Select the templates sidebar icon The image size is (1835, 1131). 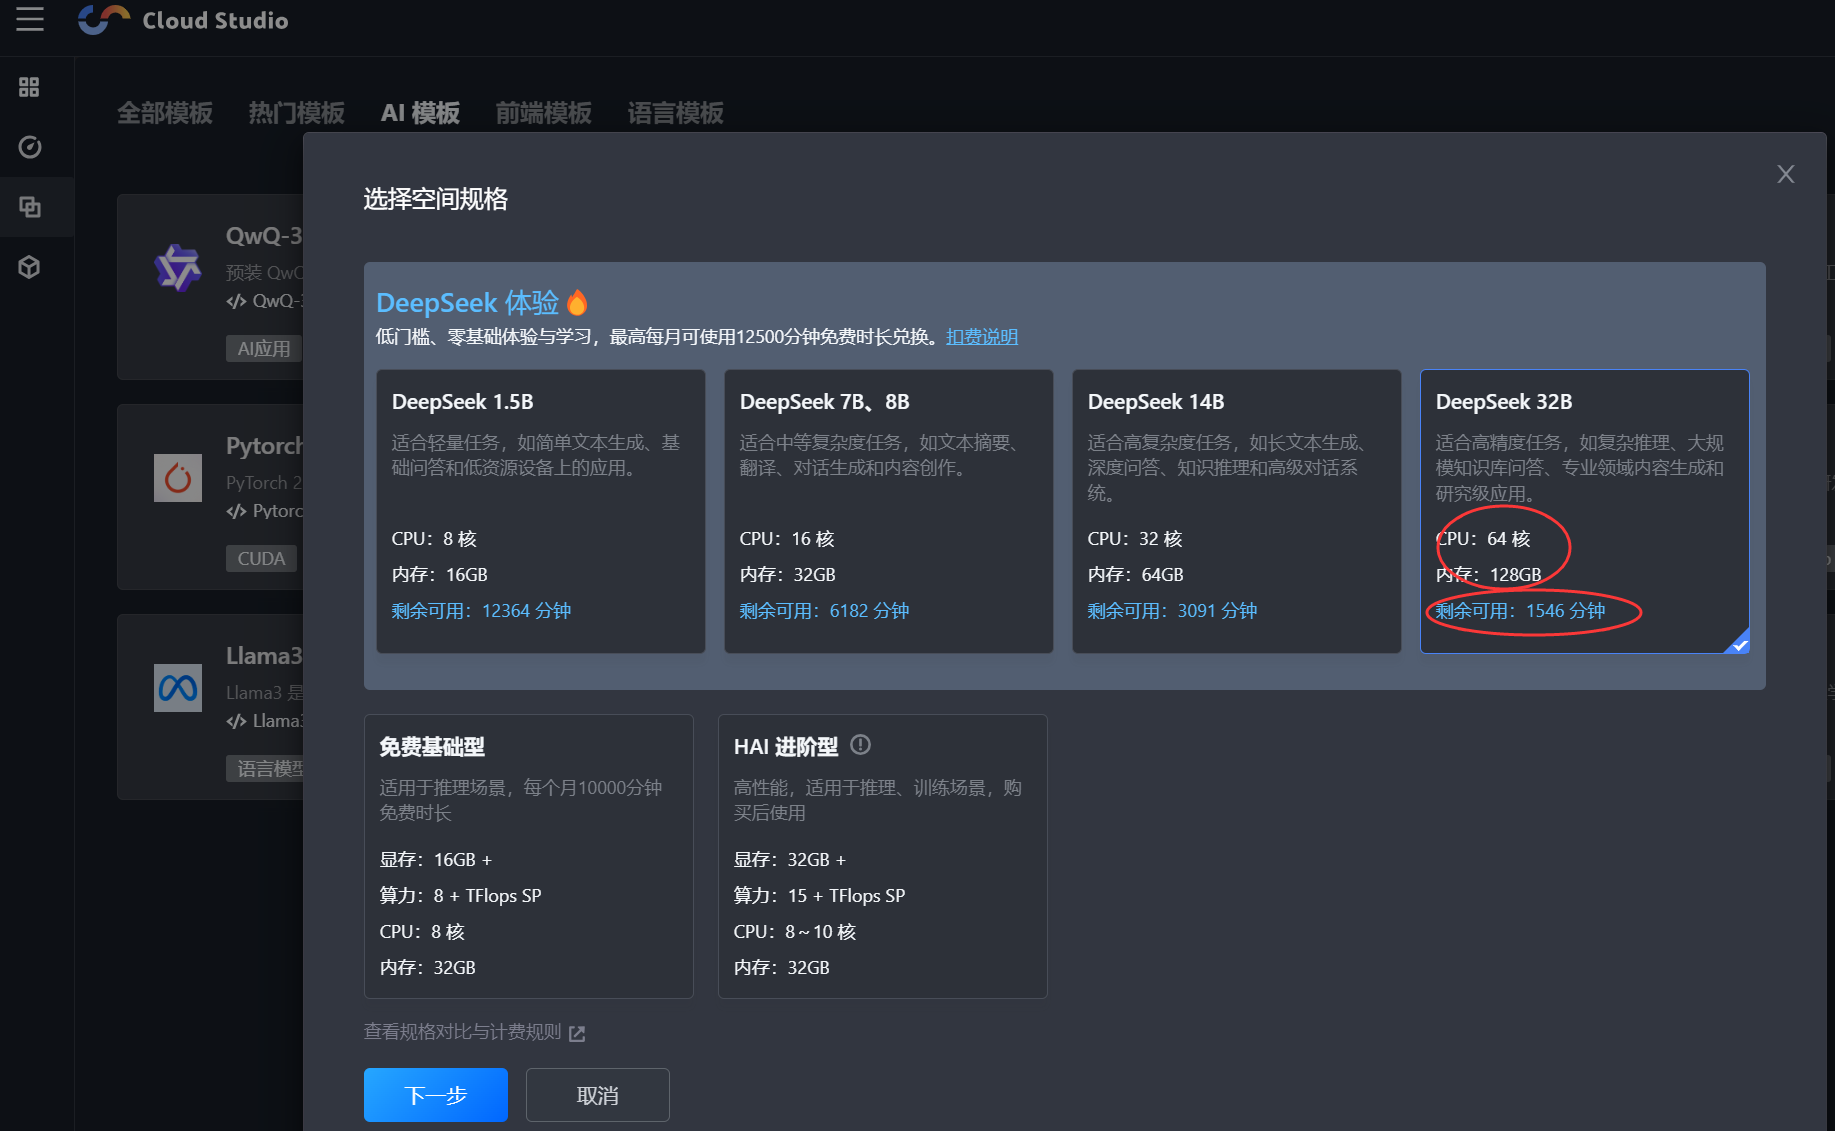click(30, 207)
